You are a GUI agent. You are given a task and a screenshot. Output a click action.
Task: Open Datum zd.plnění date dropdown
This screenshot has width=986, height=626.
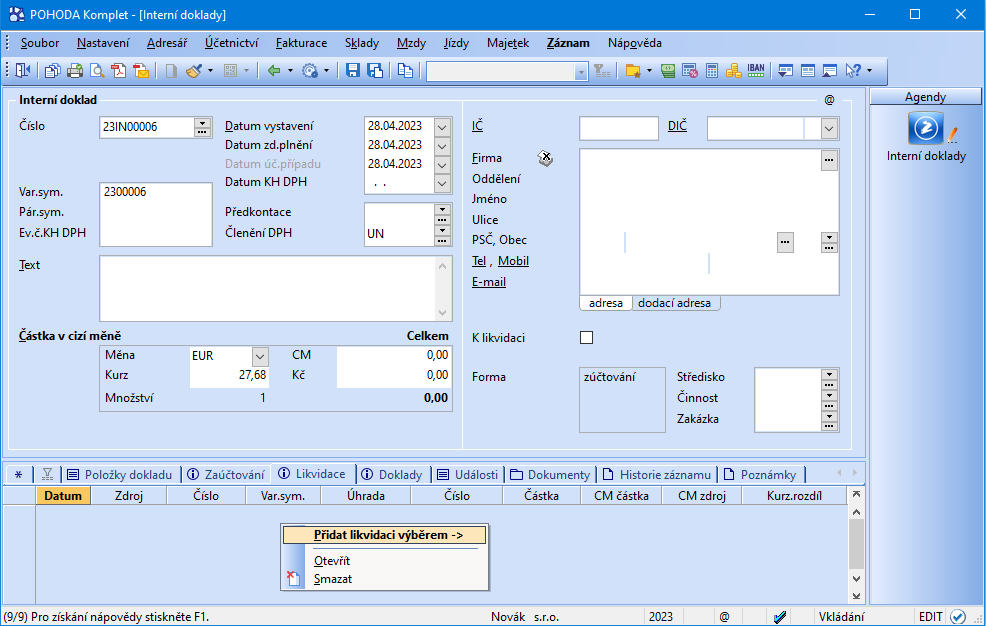point(442,146)
